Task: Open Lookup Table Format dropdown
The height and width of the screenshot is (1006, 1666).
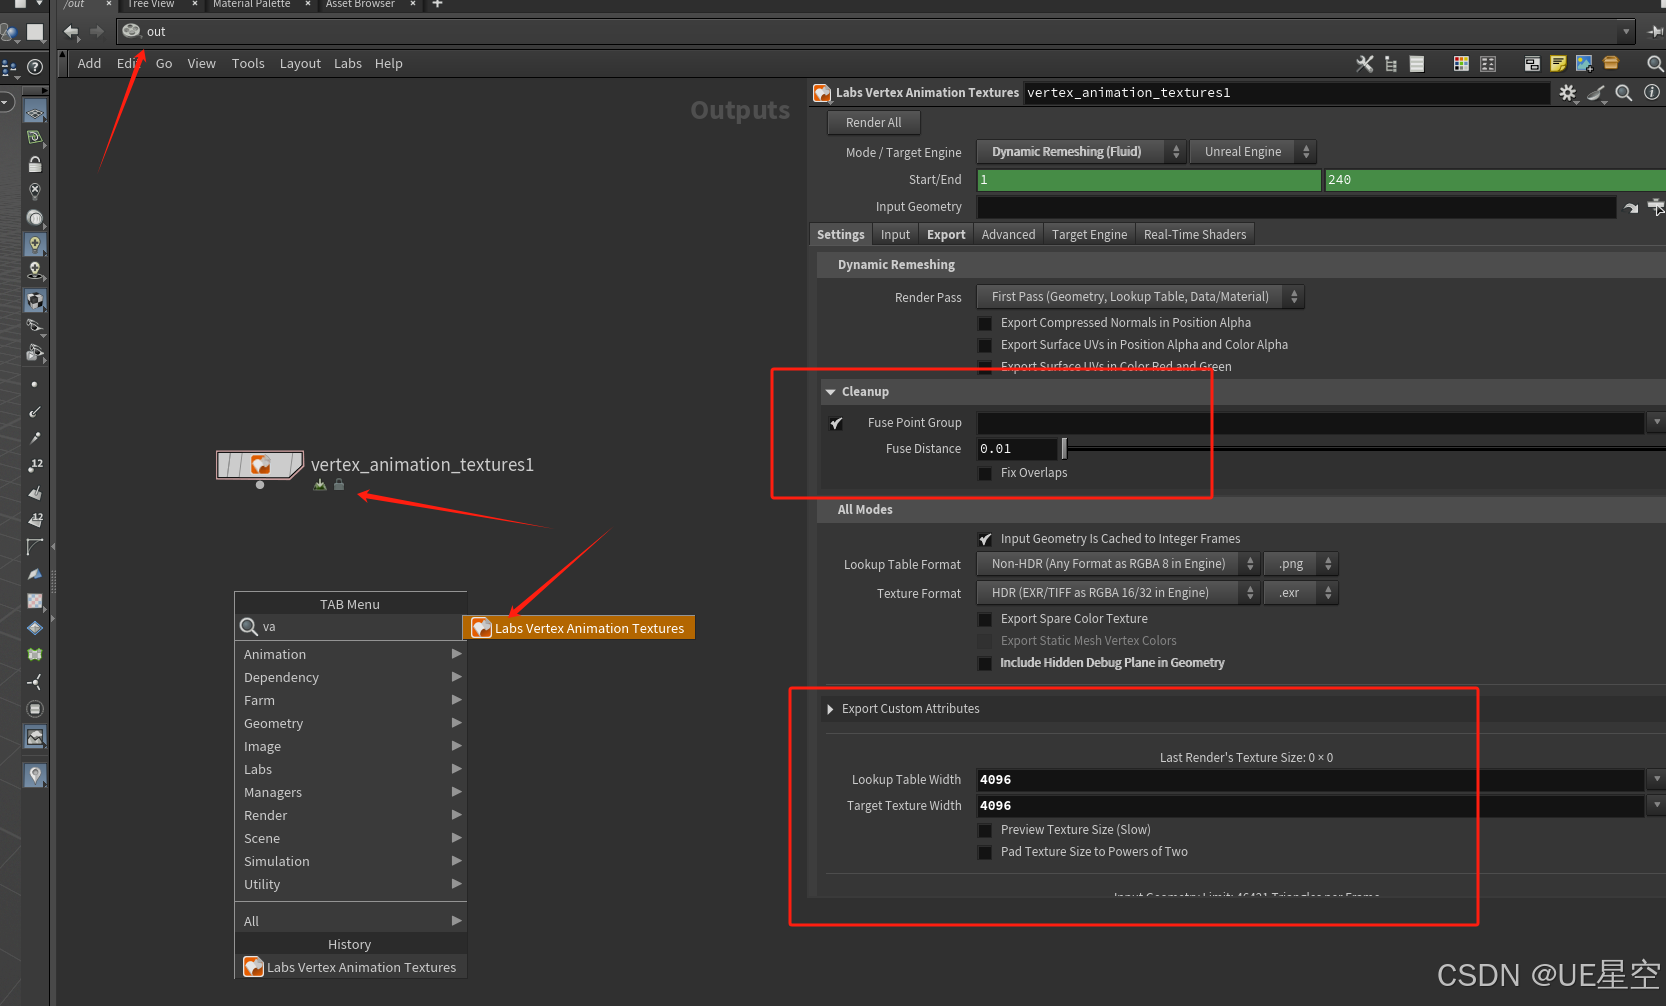Action: tap(1118, 564)
